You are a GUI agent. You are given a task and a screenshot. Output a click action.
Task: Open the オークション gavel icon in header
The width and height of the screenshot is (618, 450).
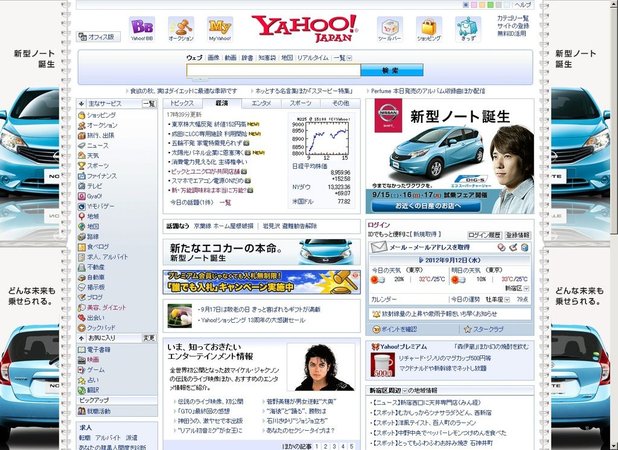pos(181,29)
